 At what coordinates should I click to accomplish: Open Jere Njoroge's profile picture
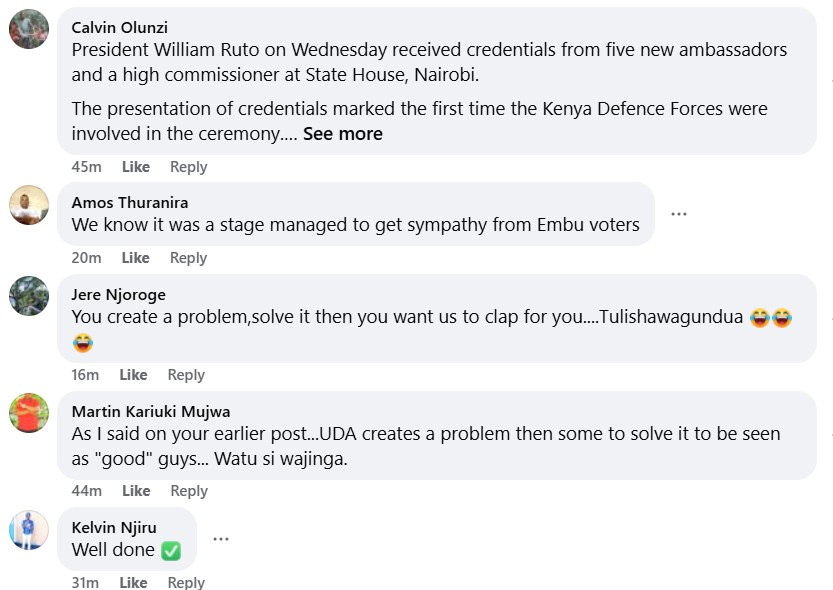(29, 296)
